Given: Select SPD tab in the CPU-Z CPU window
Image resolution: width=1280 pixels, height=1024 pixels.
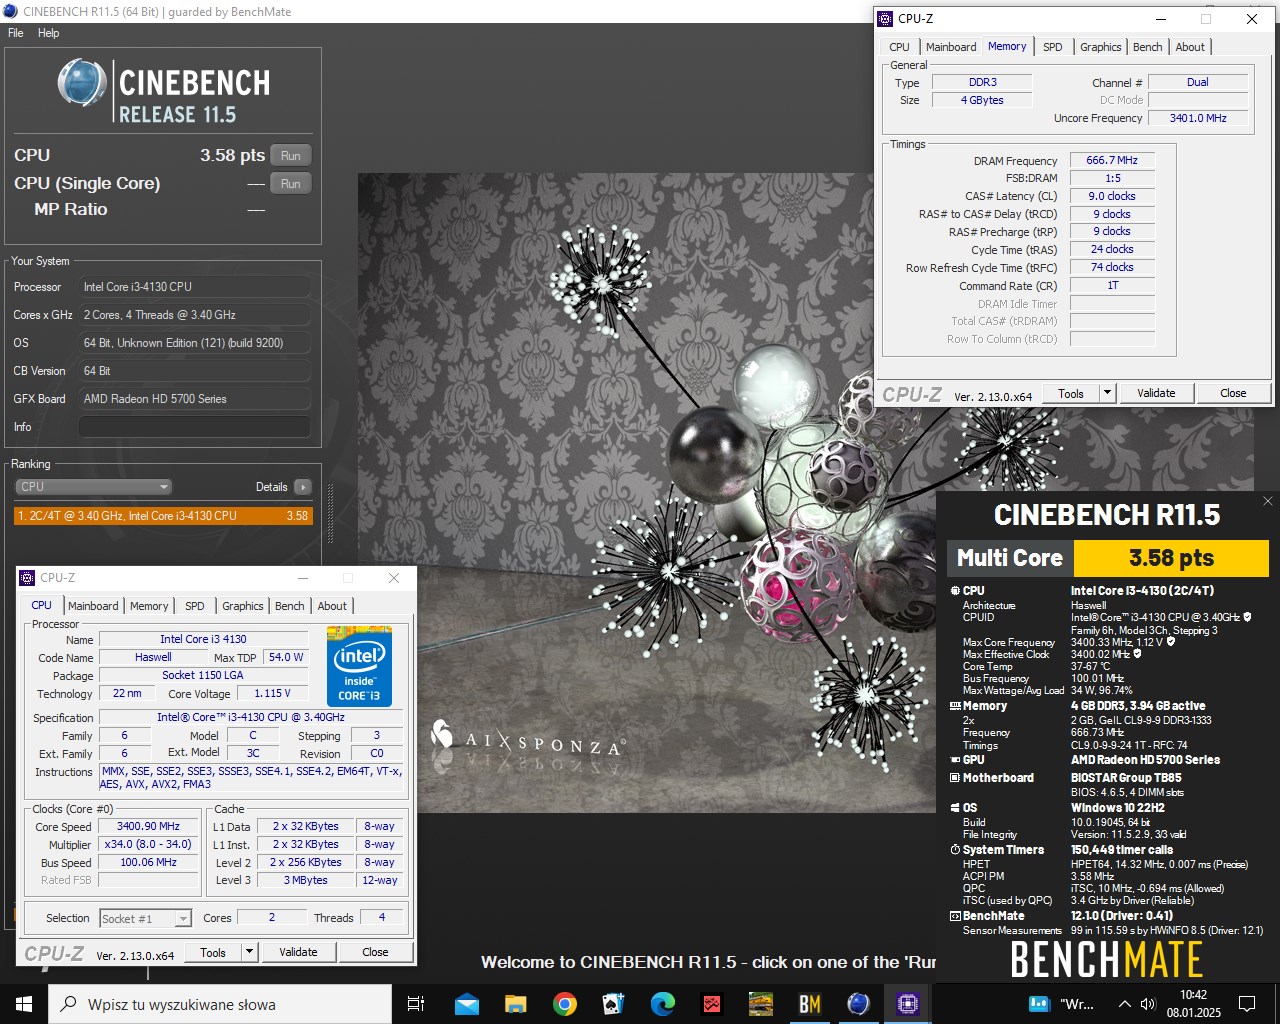Looking at the screenshot, I should tap(195, 606).
